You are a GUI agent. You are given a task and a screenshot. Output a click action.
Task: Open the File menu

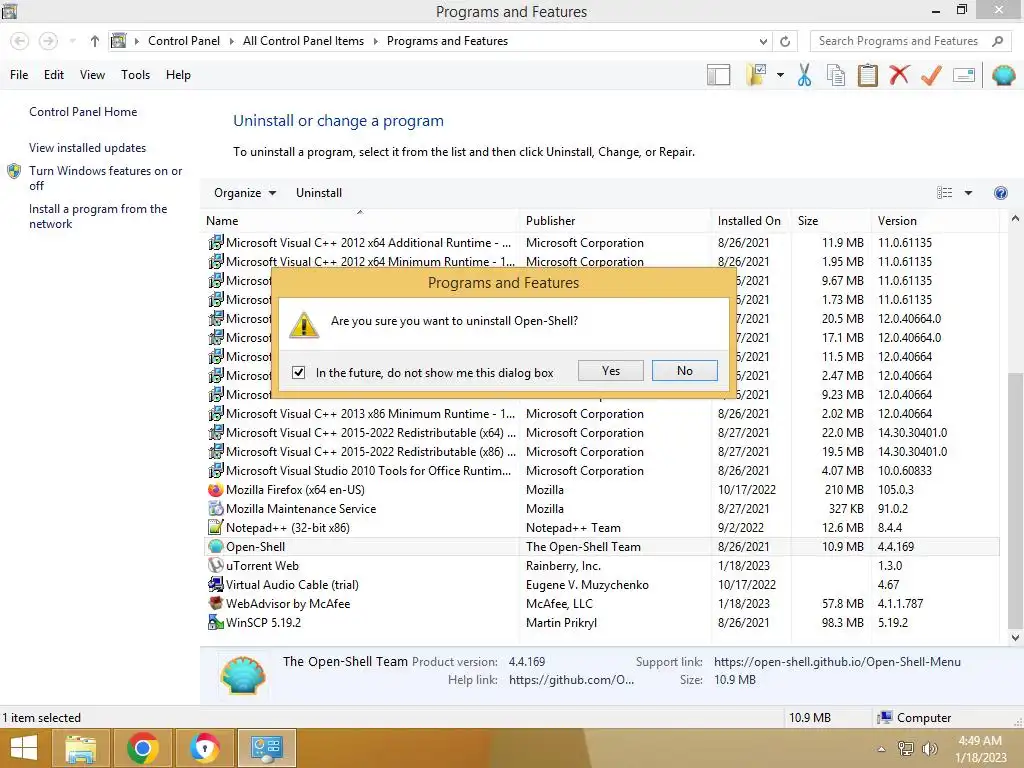[19, 75]
